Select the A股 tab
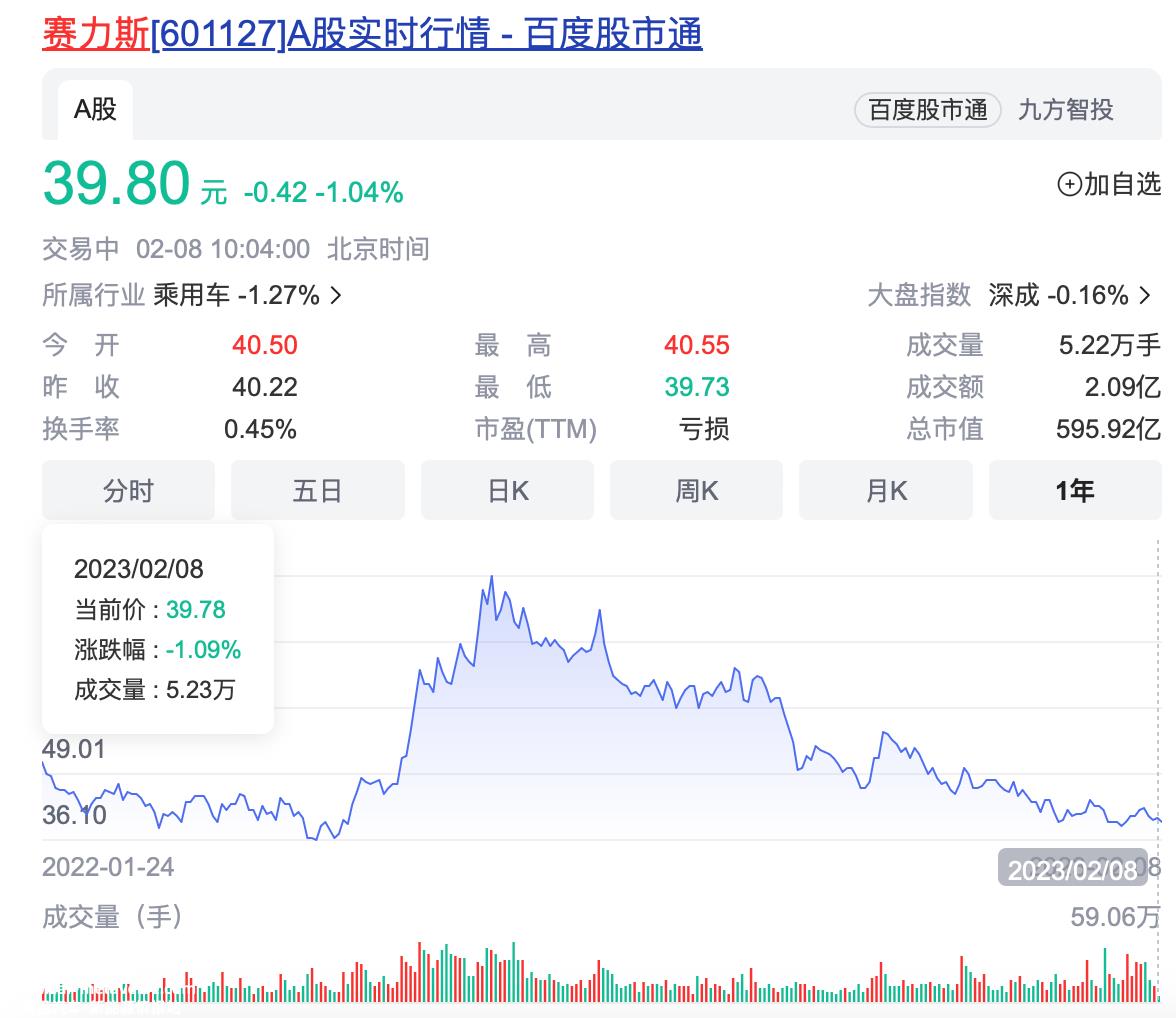Screen dimensions: 1176x1018 click(95, 110)
